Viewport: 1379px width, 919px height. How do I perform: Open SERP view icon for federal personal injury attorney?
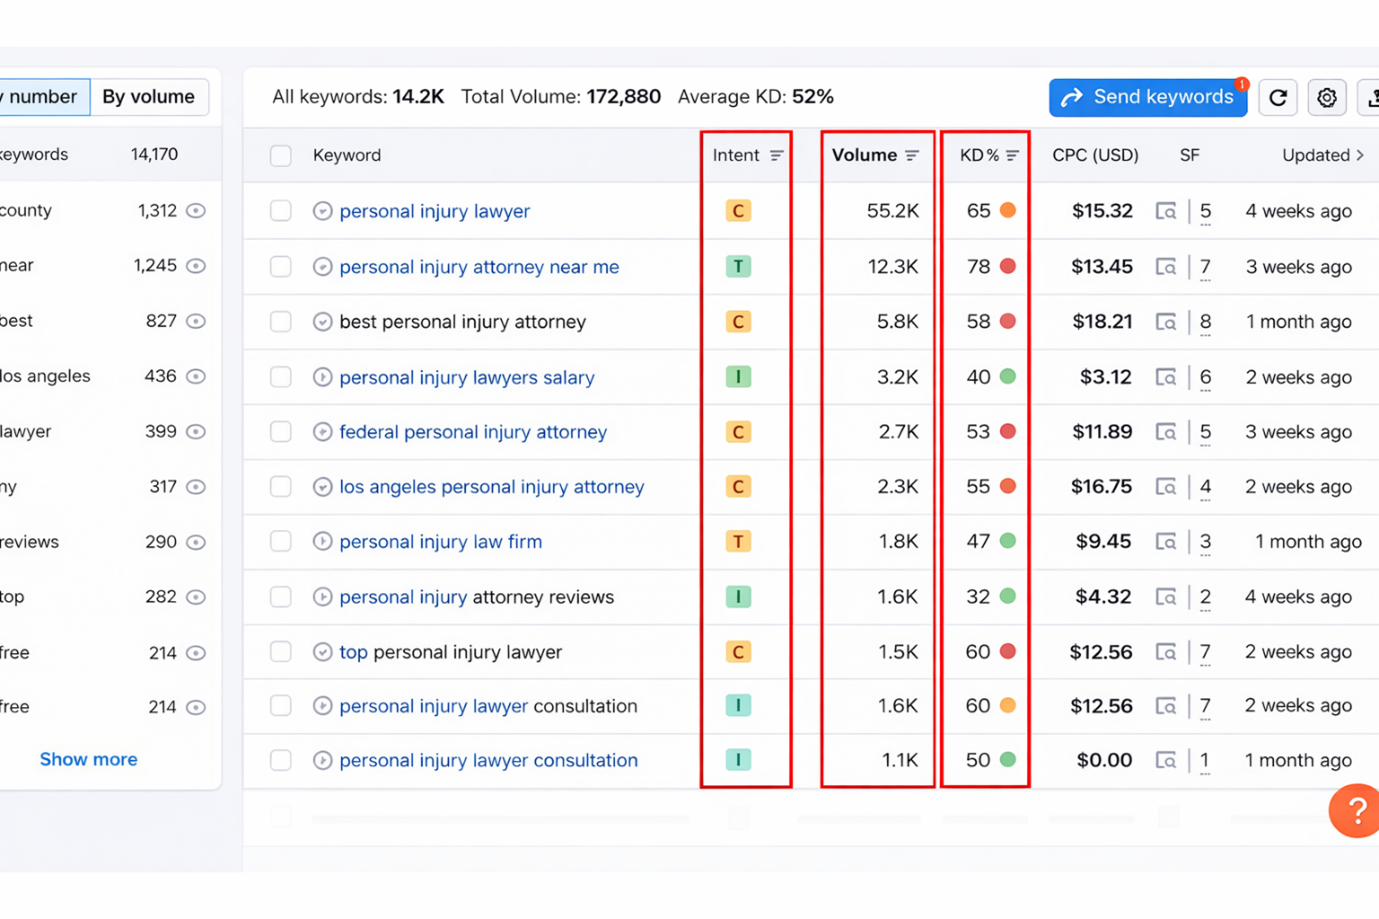click(x=1166, y=432)
